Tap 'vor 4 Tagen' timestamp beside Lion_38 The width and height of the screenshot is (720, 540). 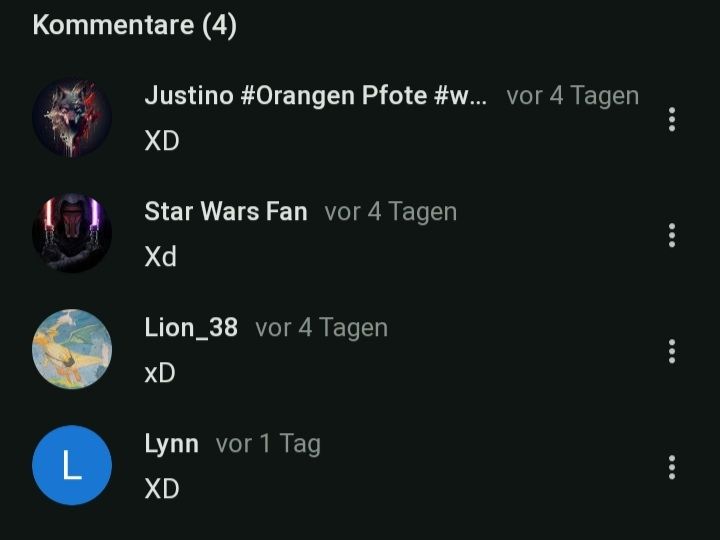pyautogui.click(x=321, y=328)
